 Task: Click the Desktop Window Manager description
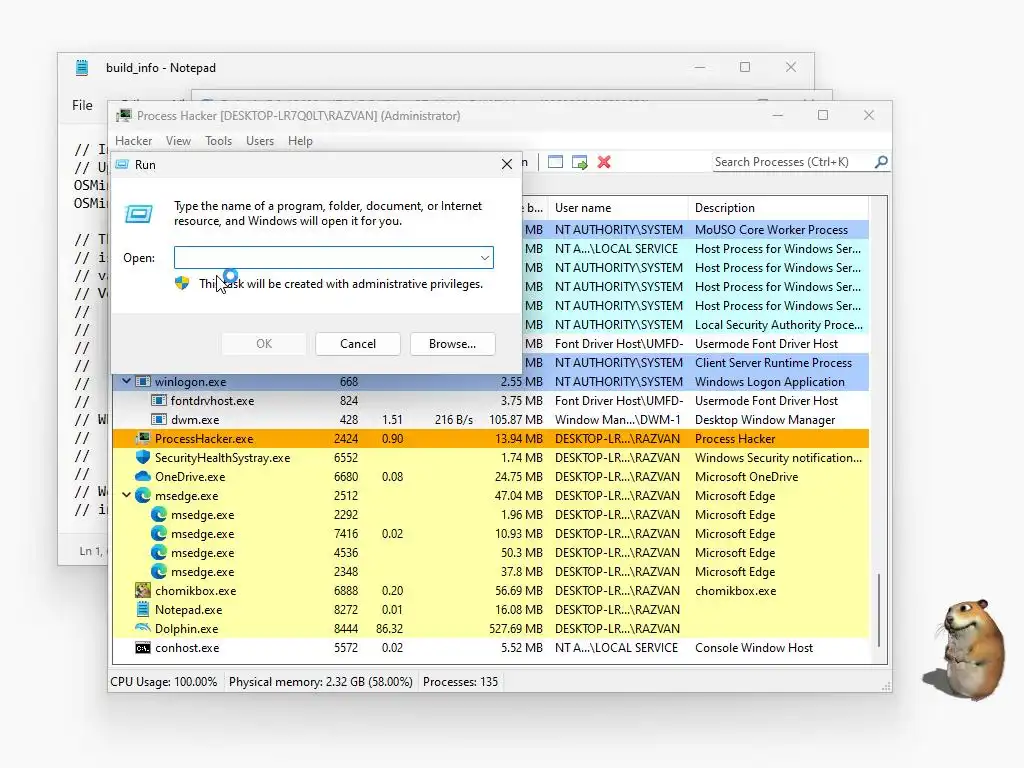click(x=765, y=419)
